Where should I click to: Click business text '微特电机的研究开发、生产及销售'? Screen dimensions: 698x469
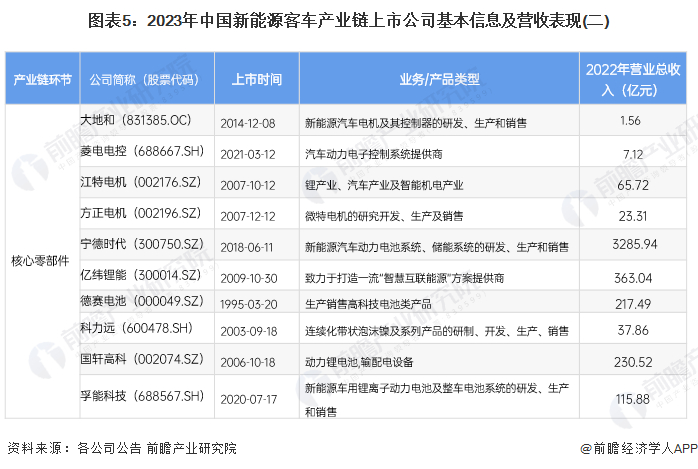click(384, 217)
